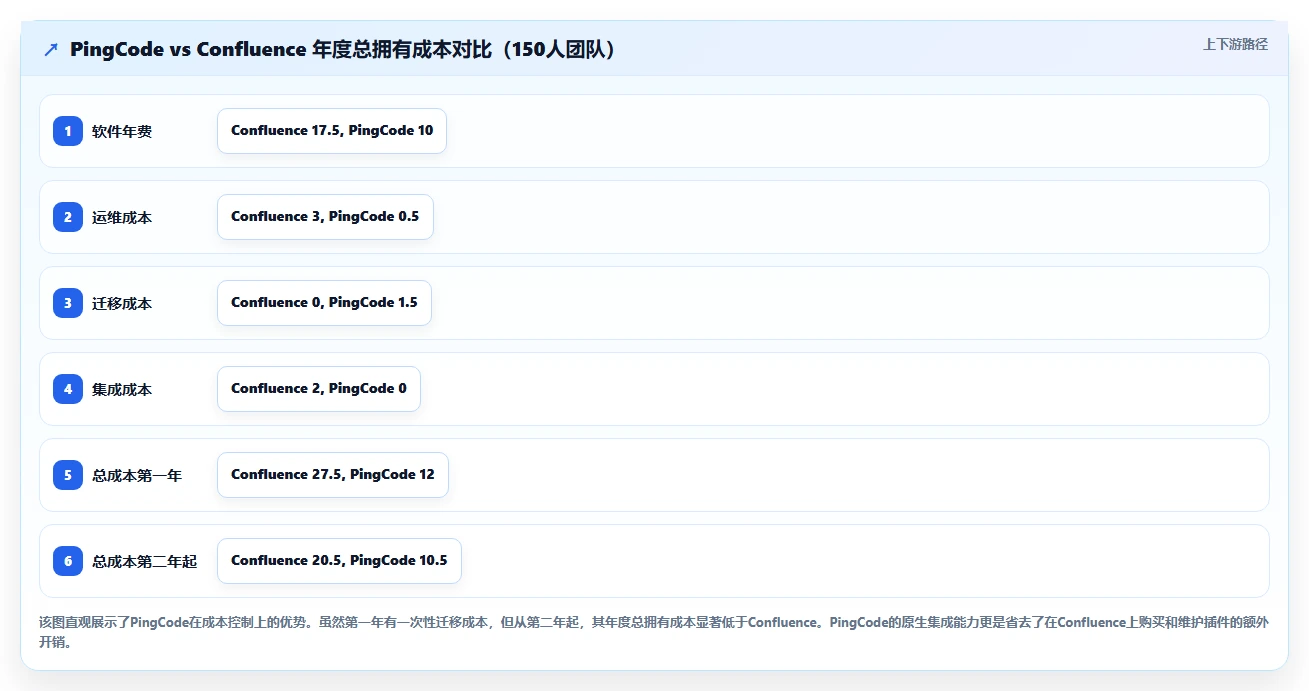The height and width of the screenshot is (691, 1309).
Task: Select step badge number 2
Action: [68, 217]
